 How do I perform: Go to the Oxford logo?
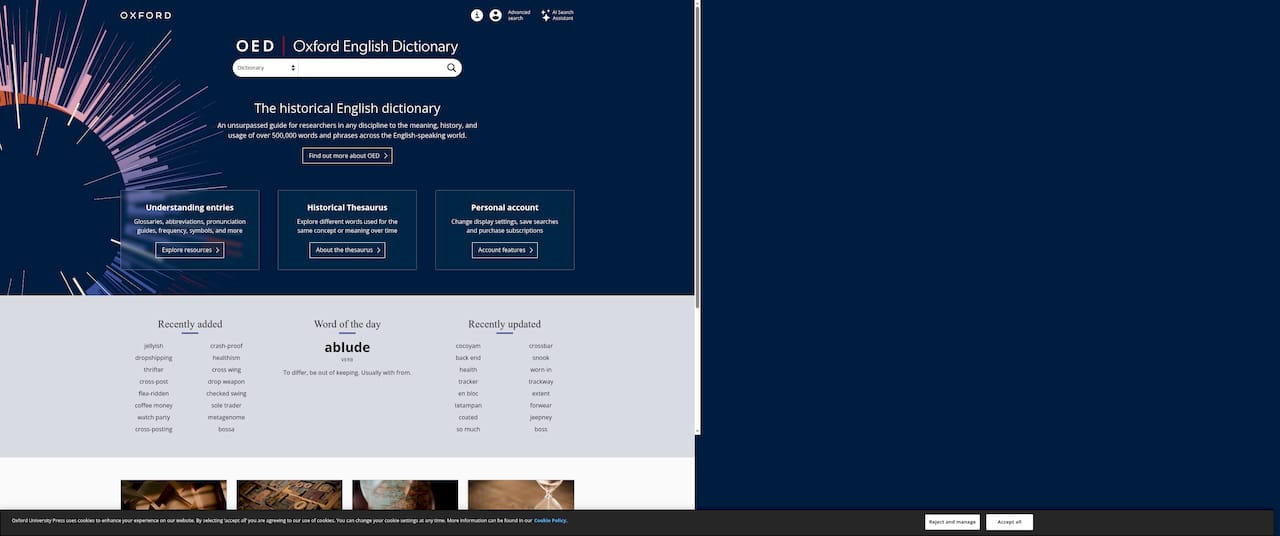click(145, 15)
